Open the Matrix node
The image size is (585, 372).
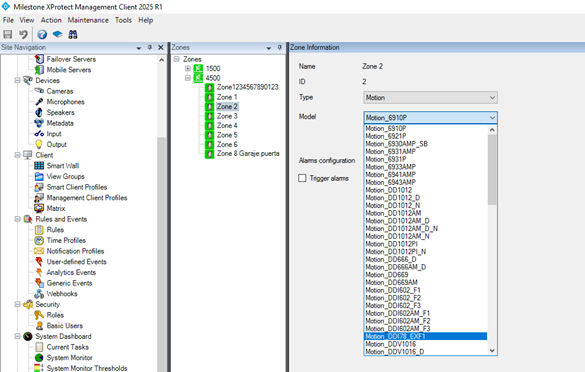pos(56,208)
